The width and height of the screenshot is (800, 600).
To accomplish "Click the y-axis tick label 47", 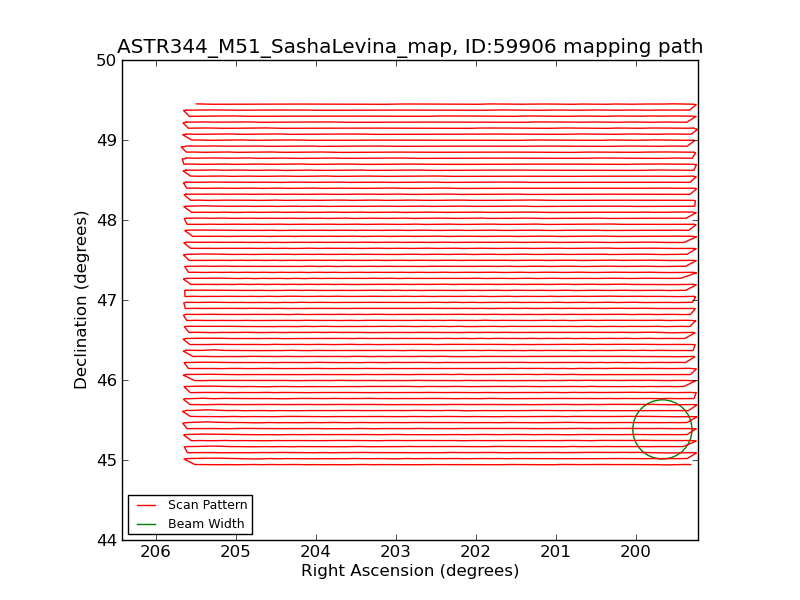I will click(106, 301).
